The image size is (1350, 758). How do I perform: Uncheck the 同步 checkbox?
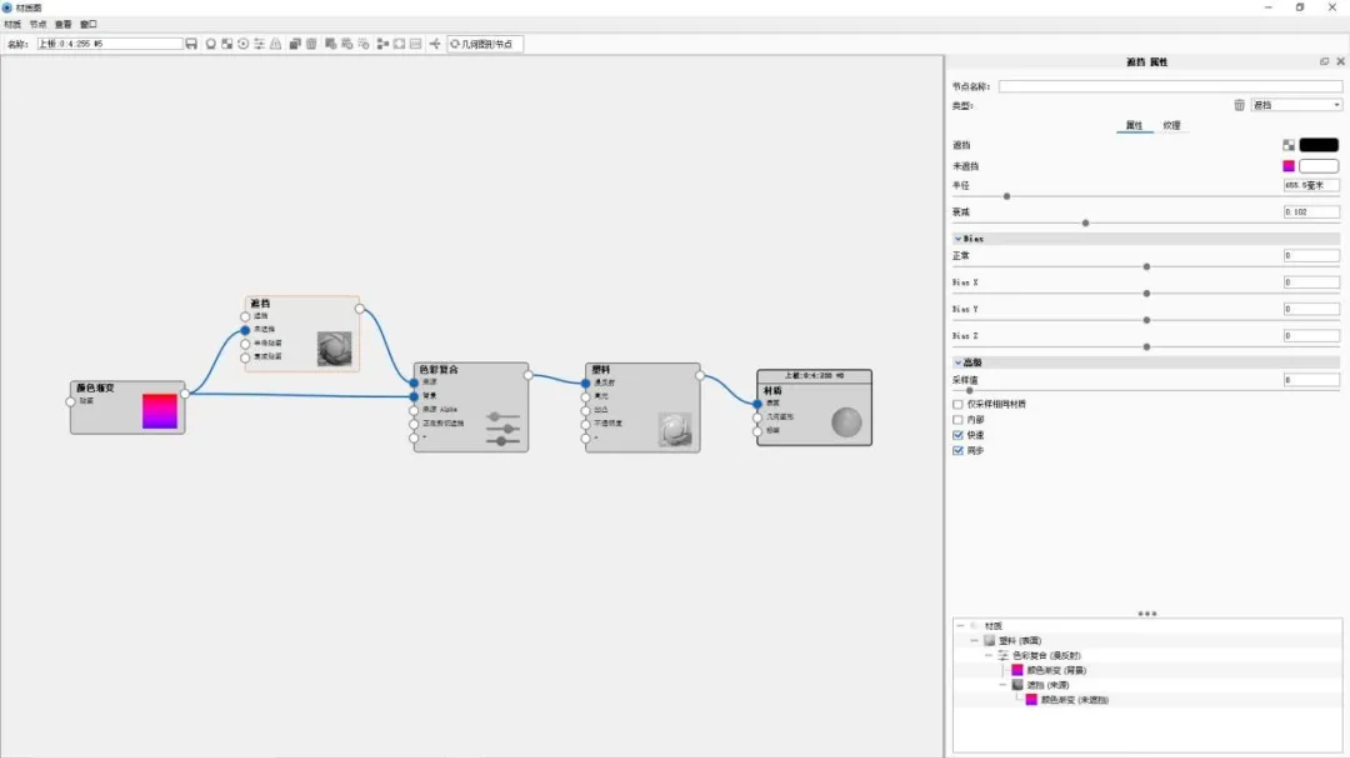click(x=958, y=451)
